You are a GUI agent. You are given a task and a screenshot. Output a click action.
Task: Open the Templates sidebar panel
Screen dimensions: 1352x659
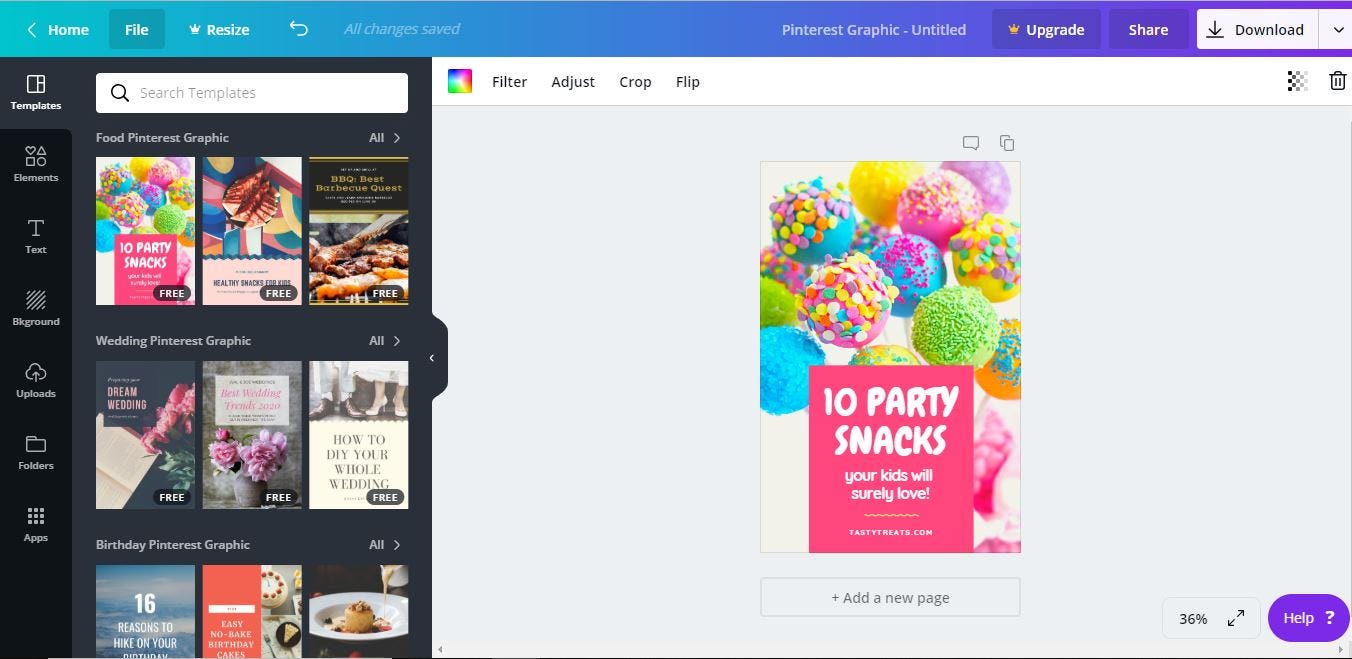tap(36, 92)
